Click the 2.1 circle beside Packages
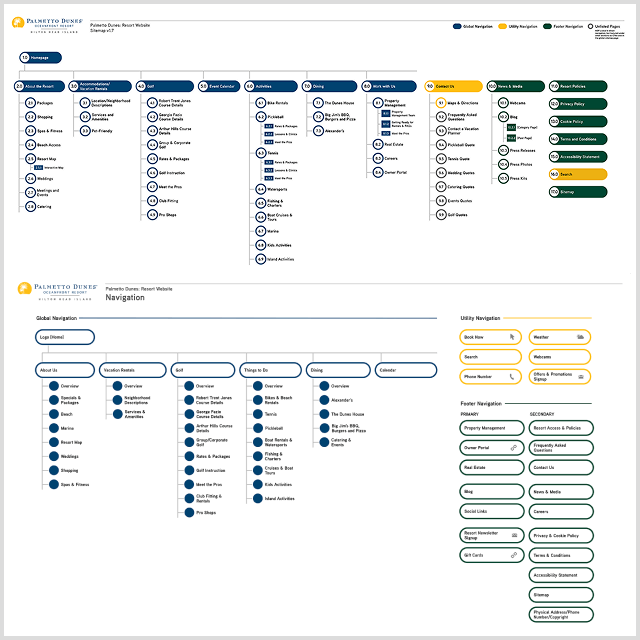The height and width of the screenshot is (640, 640). (x=31, y=103)
